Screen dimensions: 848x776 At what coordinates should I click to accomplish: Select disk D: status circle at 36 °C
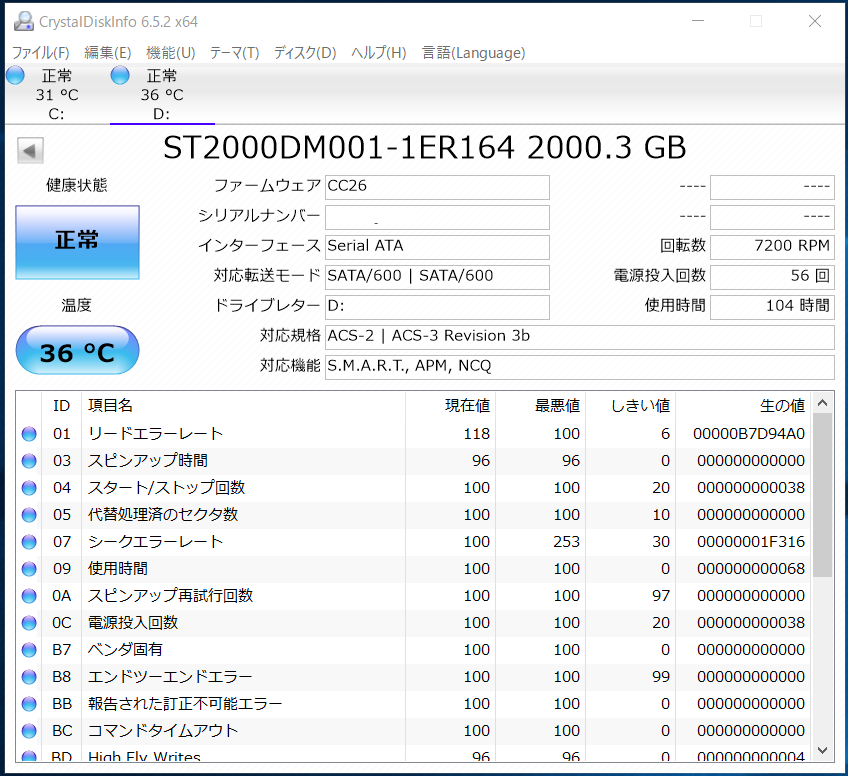tap(120, 75)
